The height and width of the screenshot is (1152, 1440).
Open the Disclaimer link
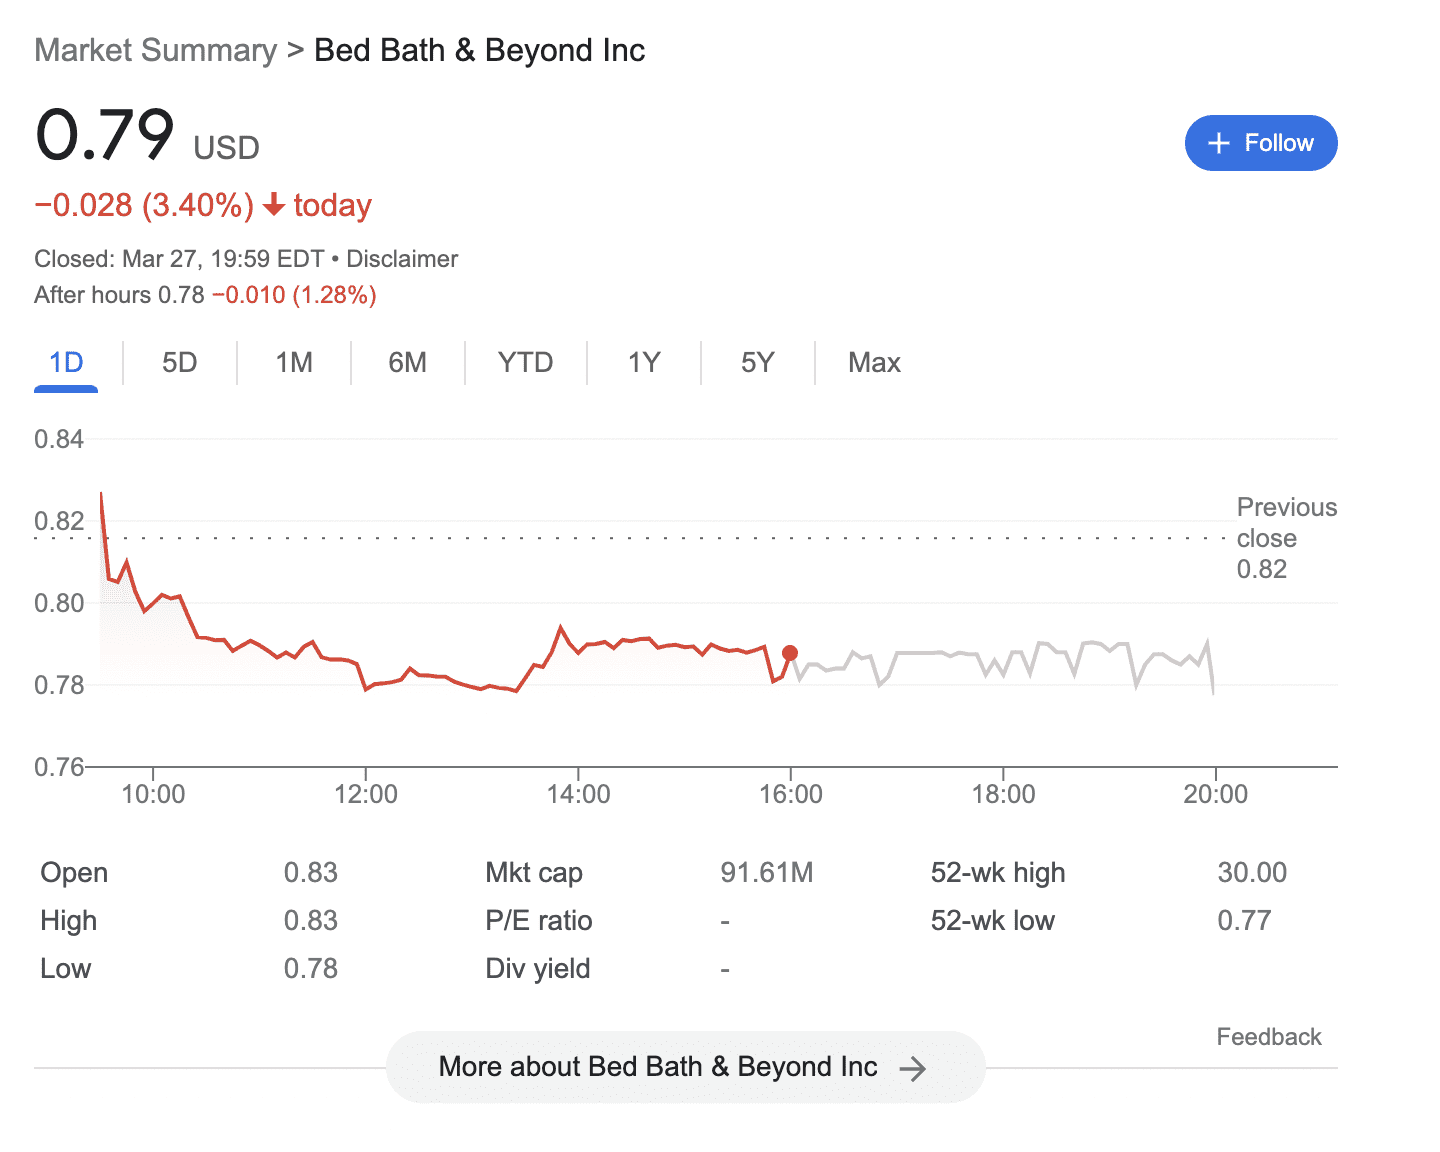[402, 258]
